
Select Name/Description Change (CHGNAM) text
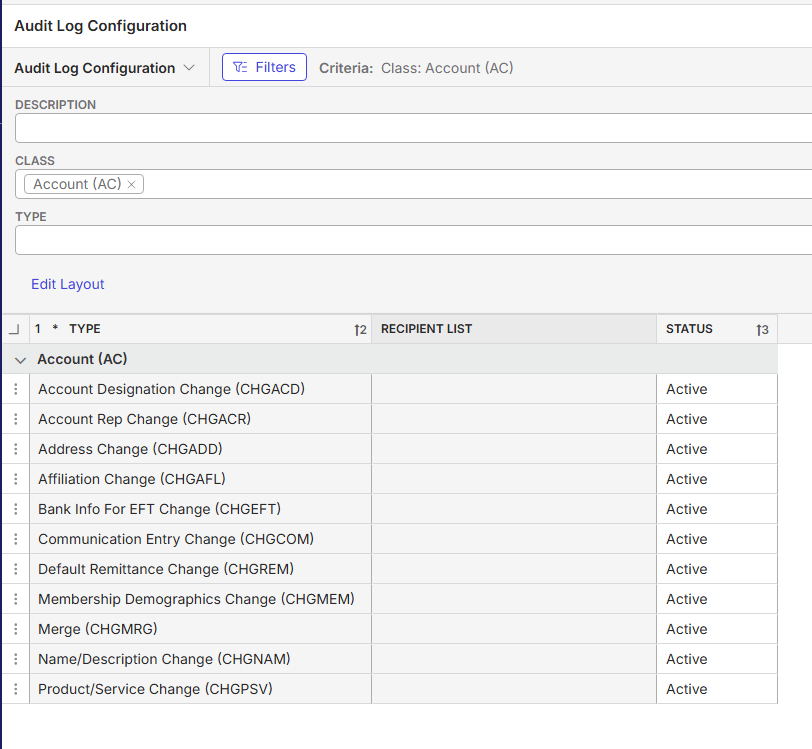pyautogui.click(x=164, y=659)
